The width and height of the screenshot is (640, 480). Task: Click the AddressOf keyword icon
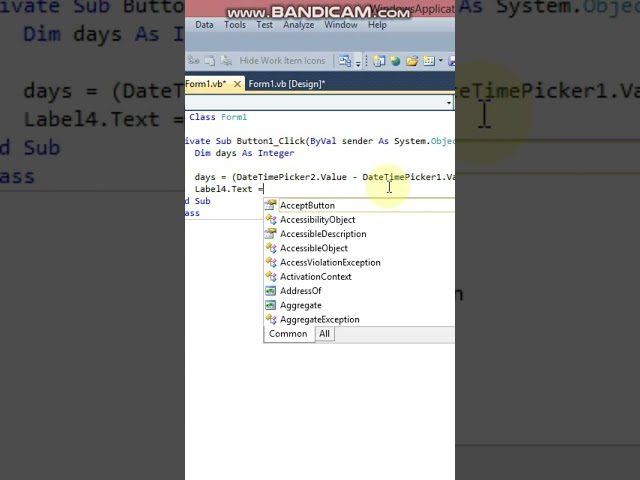coord(270,291)
